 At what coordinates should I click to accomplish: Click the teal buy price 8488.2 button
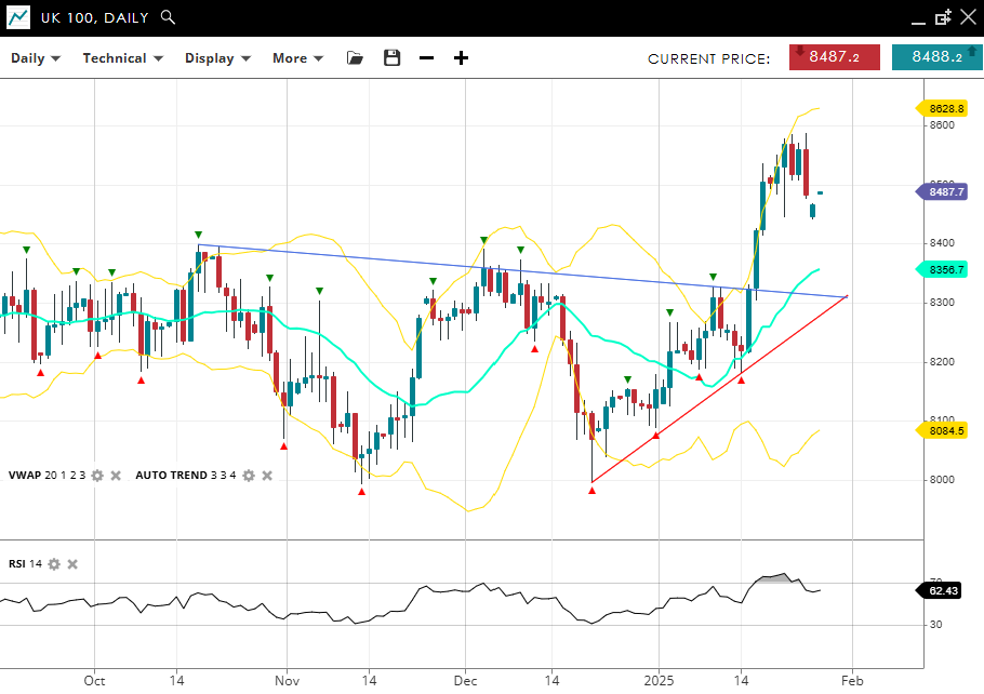(936, 57)
